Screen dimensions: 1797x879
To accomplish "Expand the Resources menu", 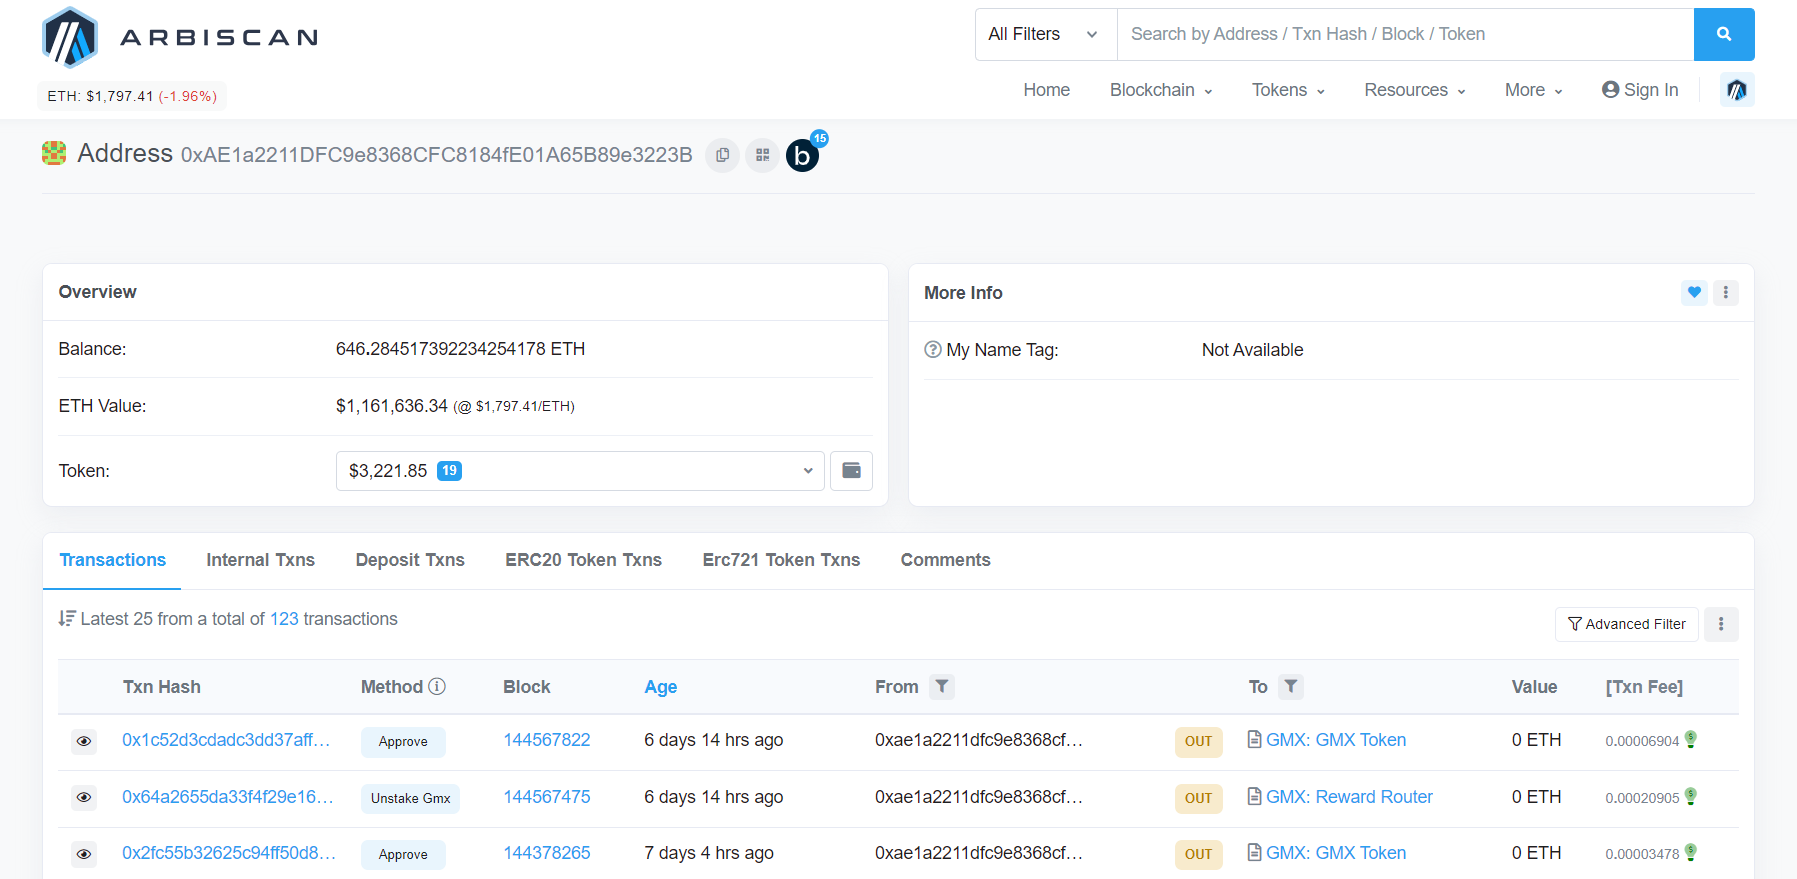I will pyautogui.click(x=1415, y=90).
